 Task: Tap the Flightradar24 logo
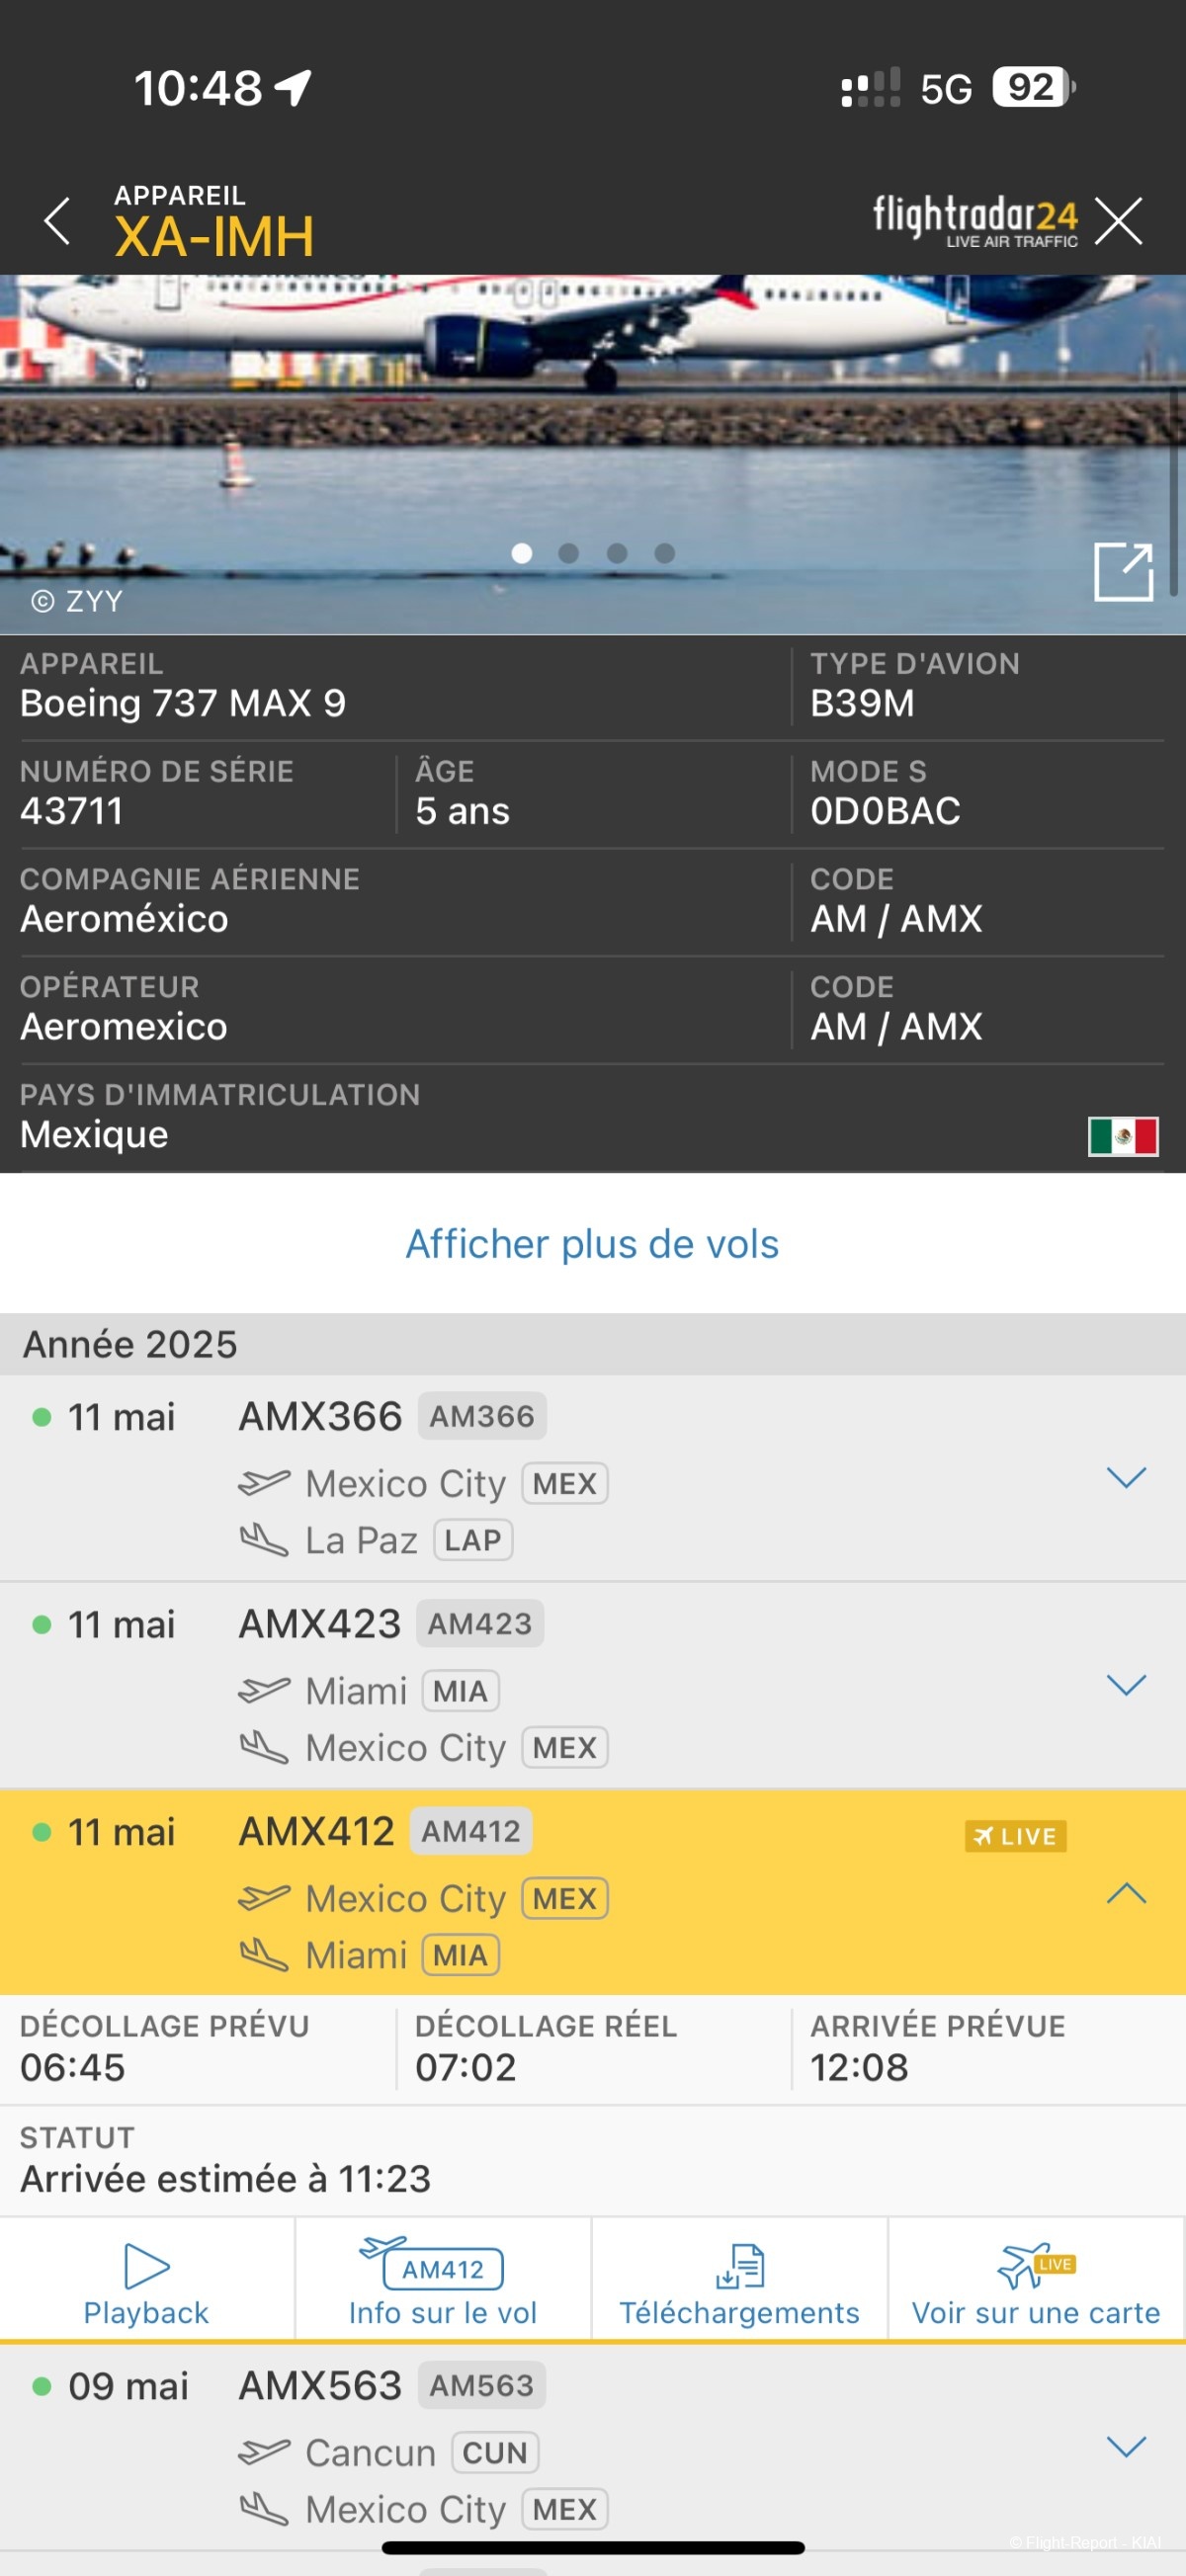975,220
